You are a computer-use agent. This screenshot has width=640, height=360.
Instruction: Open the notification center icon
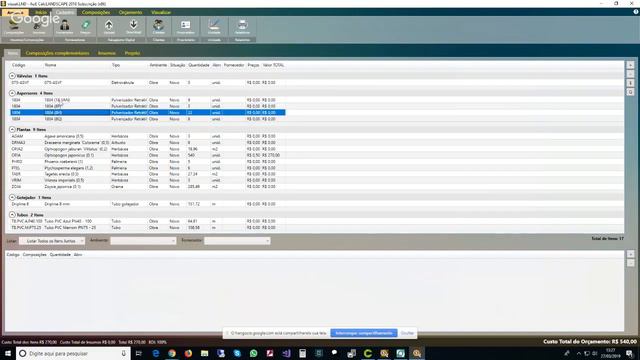coord(630,353)
